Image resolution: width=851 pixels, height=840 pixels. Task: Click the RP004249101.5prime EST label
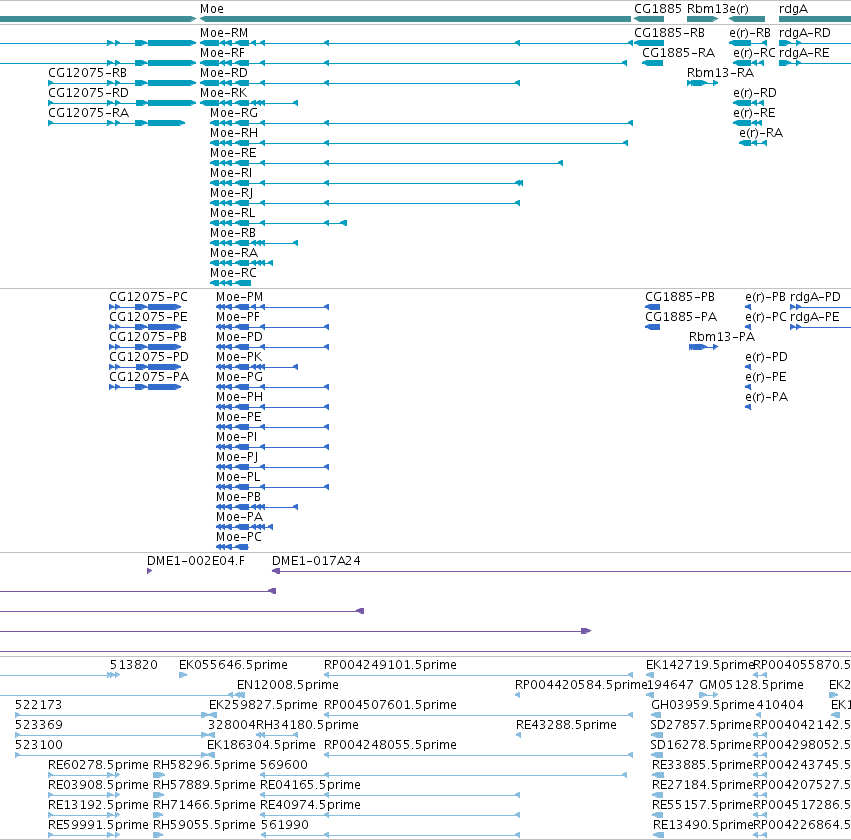coord(390,665)
